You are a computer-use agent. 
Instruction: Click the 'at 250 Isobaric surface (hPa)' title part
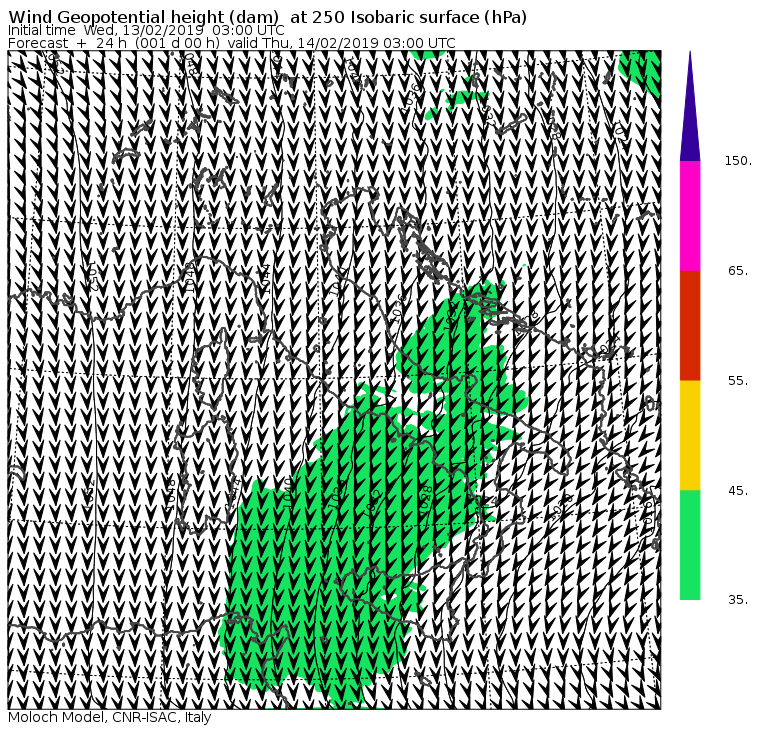point(408,17)
